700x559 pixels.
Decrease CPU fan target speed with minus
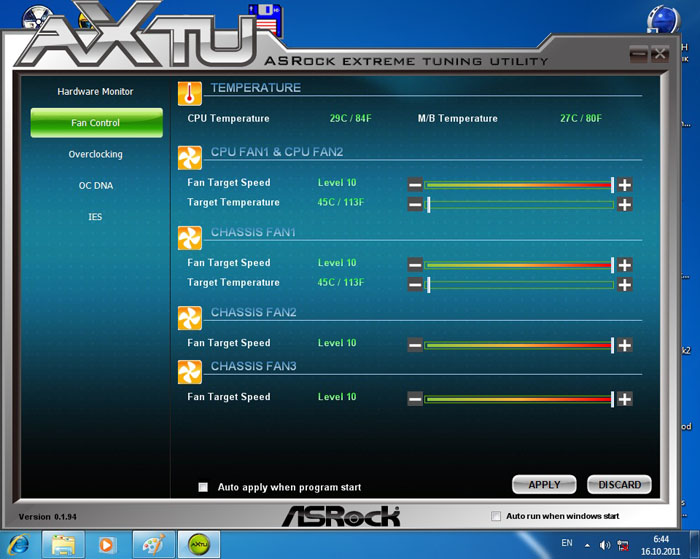pos(415,184)
